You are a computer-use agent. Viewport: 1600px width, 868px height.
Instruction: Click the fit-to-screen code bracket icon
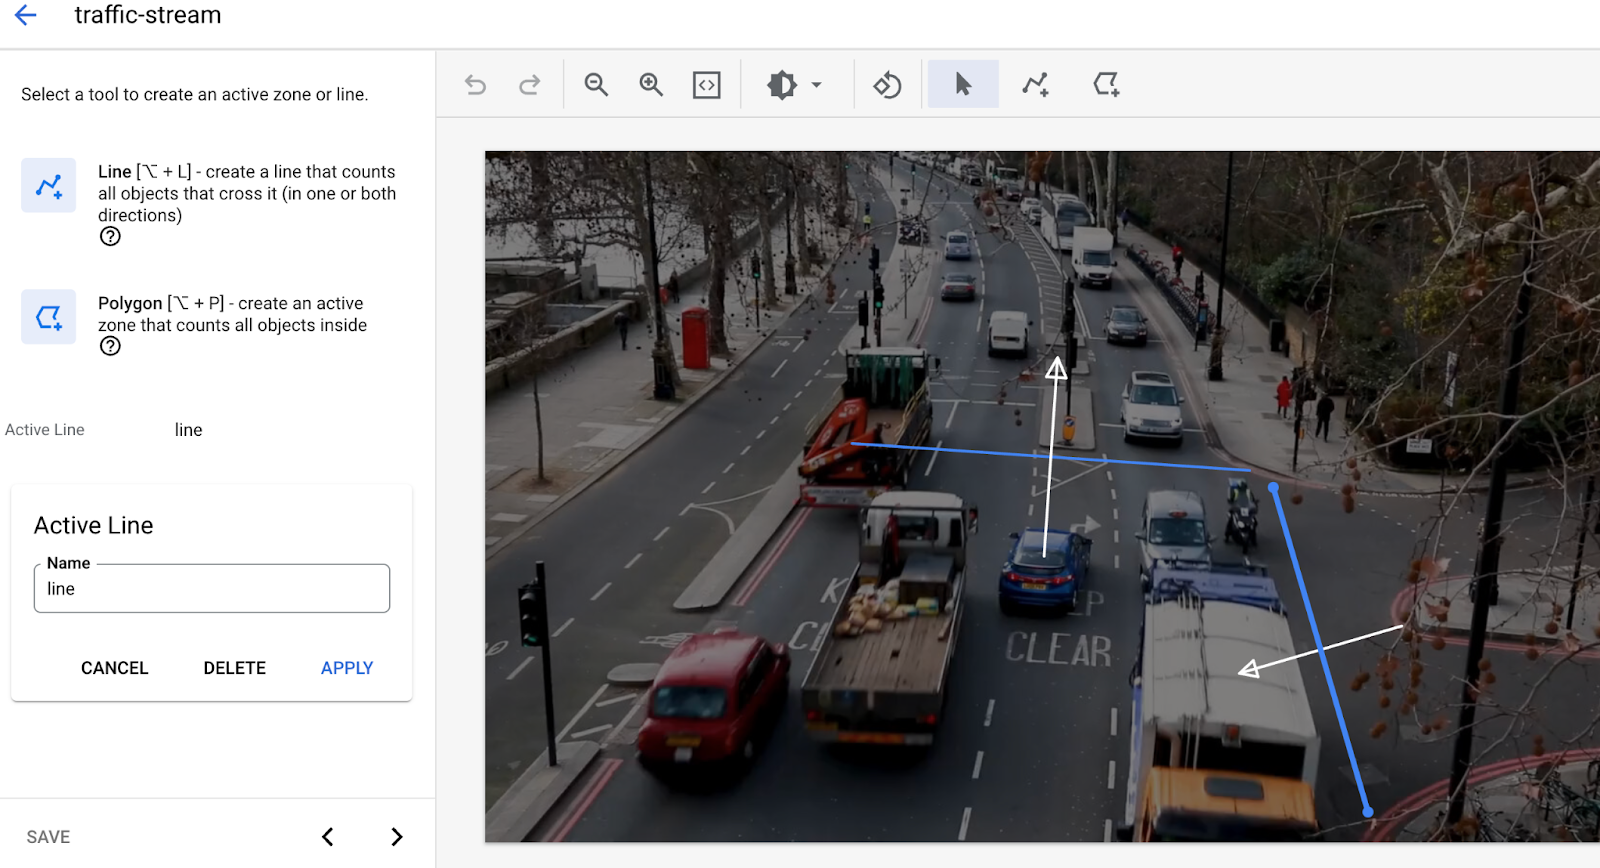(x=706, y=85)
